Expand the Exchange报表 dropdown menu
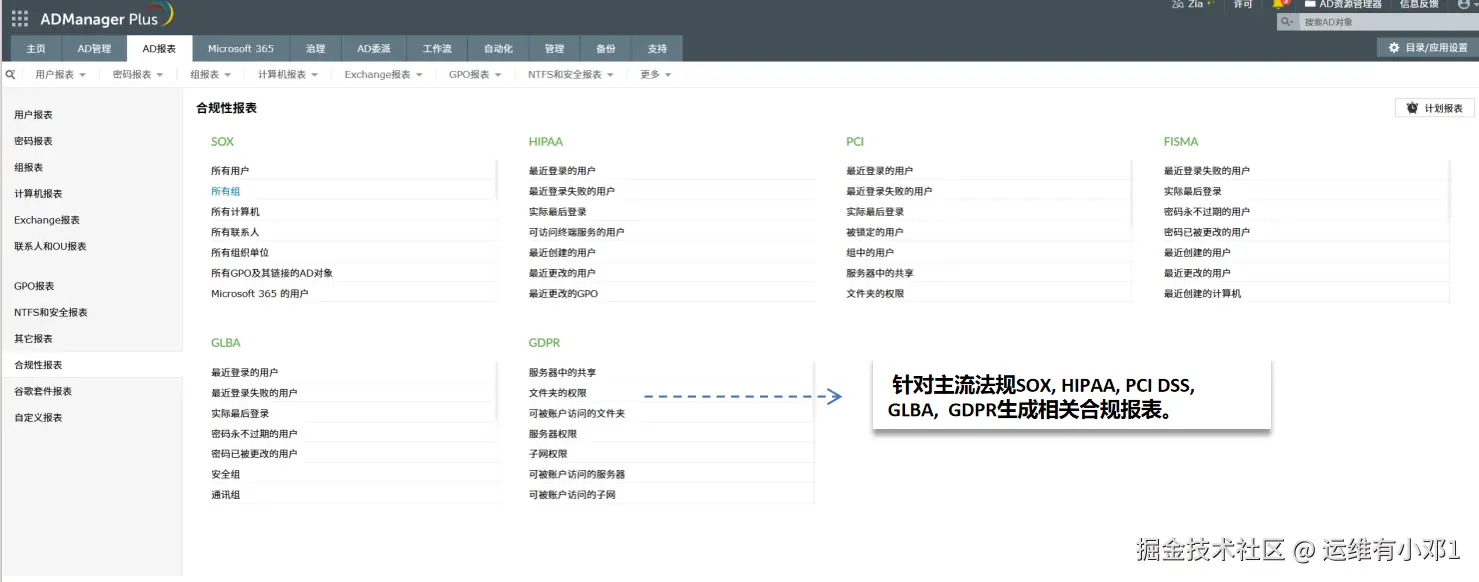Image resolution: width=1479 pixels, height=582 pixels. [383, 75]
